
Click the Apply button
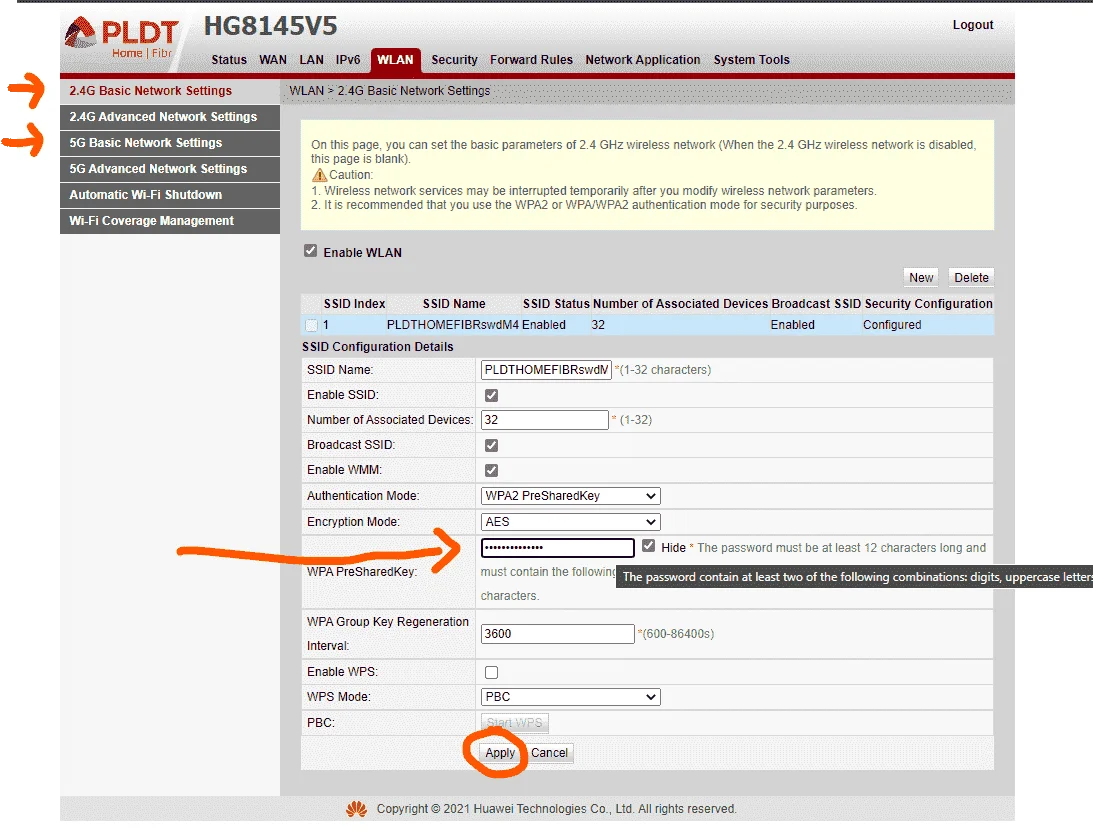pyautogui.click(x=500, y=753)
